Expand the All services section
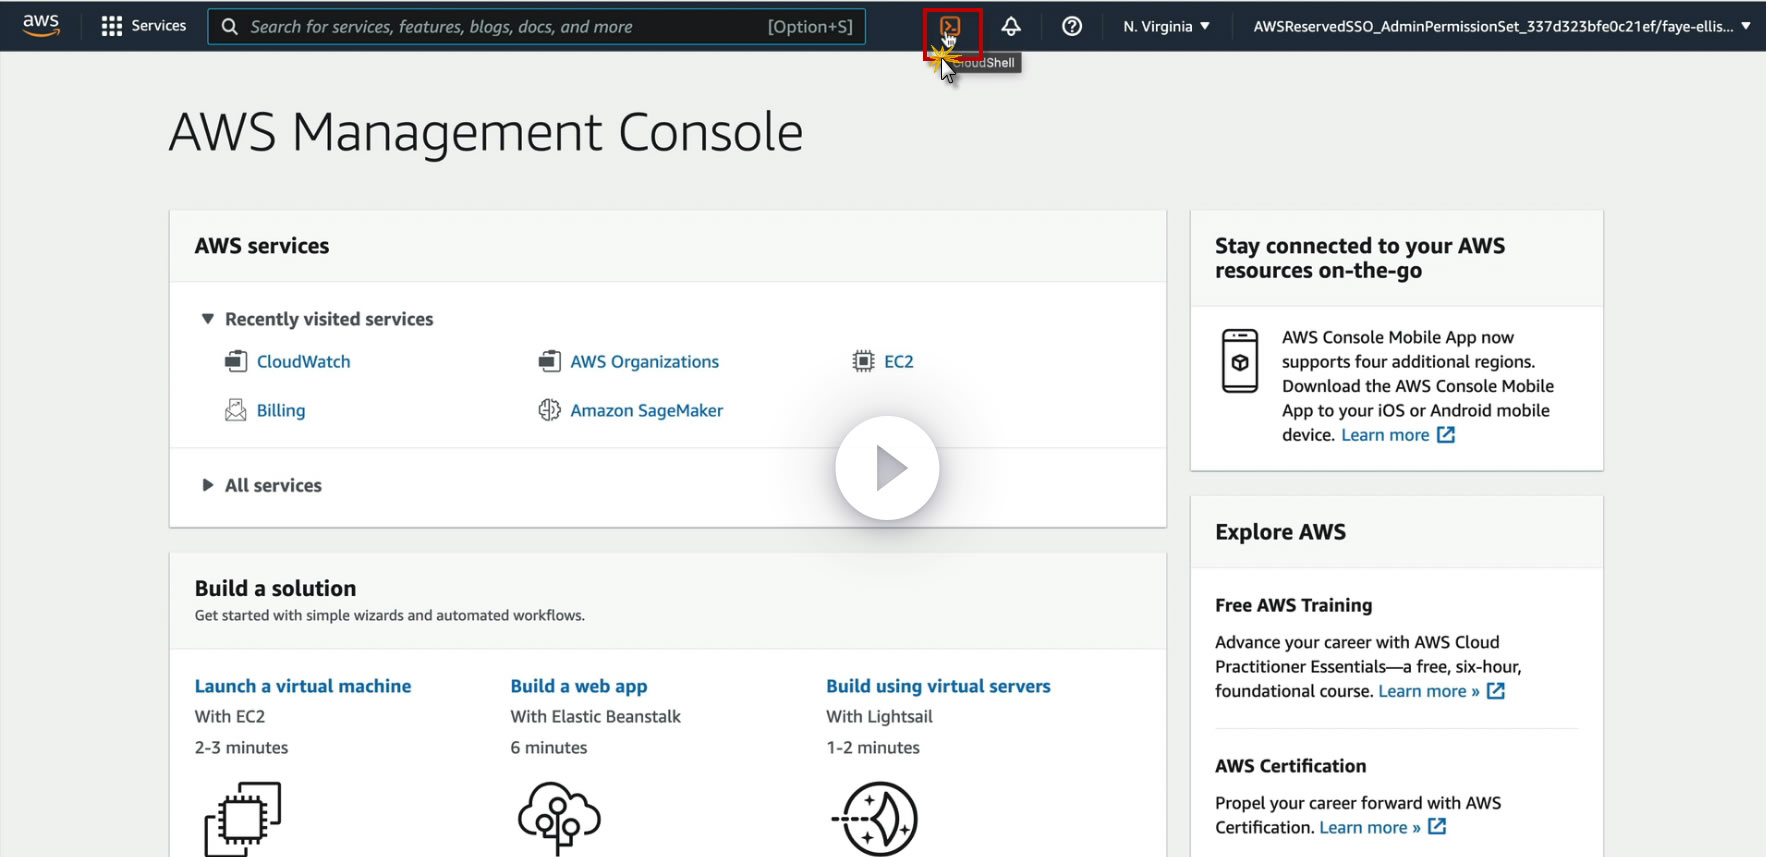This screenshot has height=857, width=1766. pos(208,485)
